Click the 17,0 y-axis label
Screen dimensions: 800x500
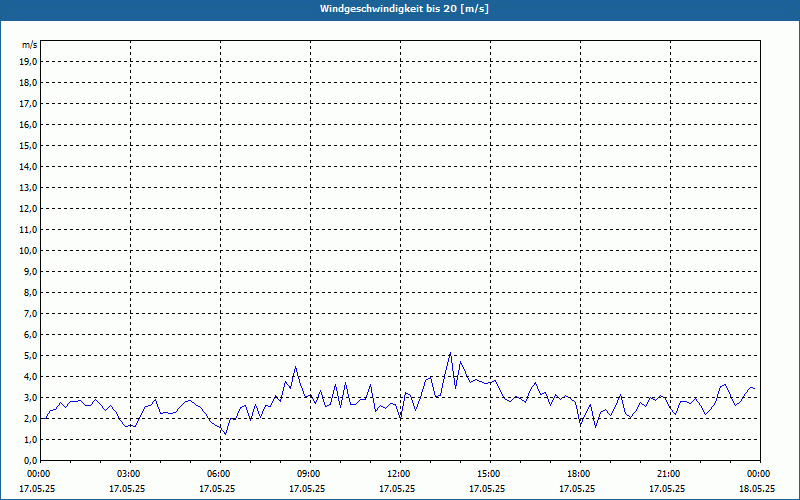pyautogui.click(x=28, y=104)
